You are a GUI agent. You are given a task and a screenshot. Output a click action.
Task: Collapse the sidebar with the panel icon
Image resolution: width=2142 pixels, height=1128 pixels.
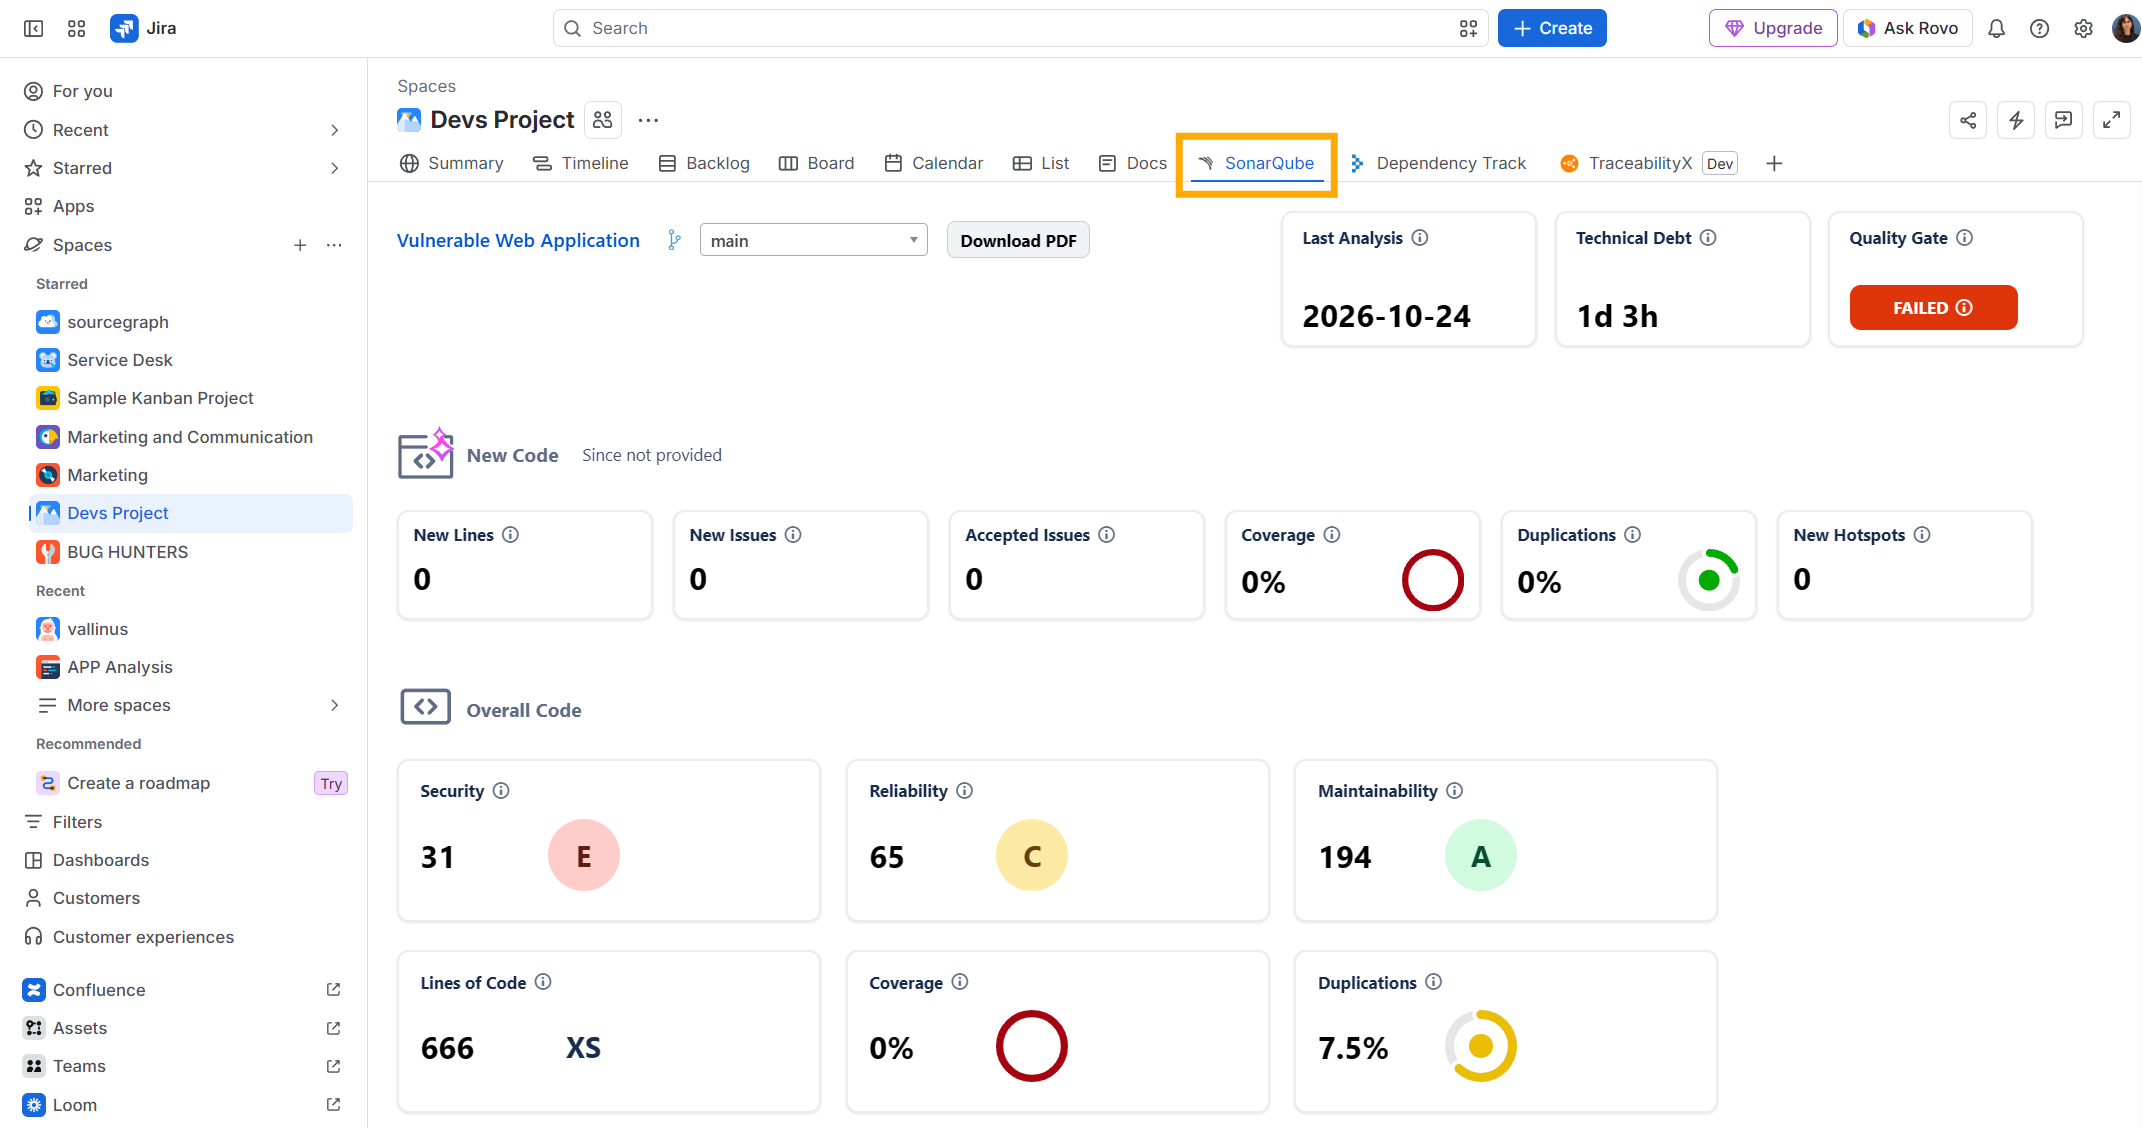coord(33,28)
